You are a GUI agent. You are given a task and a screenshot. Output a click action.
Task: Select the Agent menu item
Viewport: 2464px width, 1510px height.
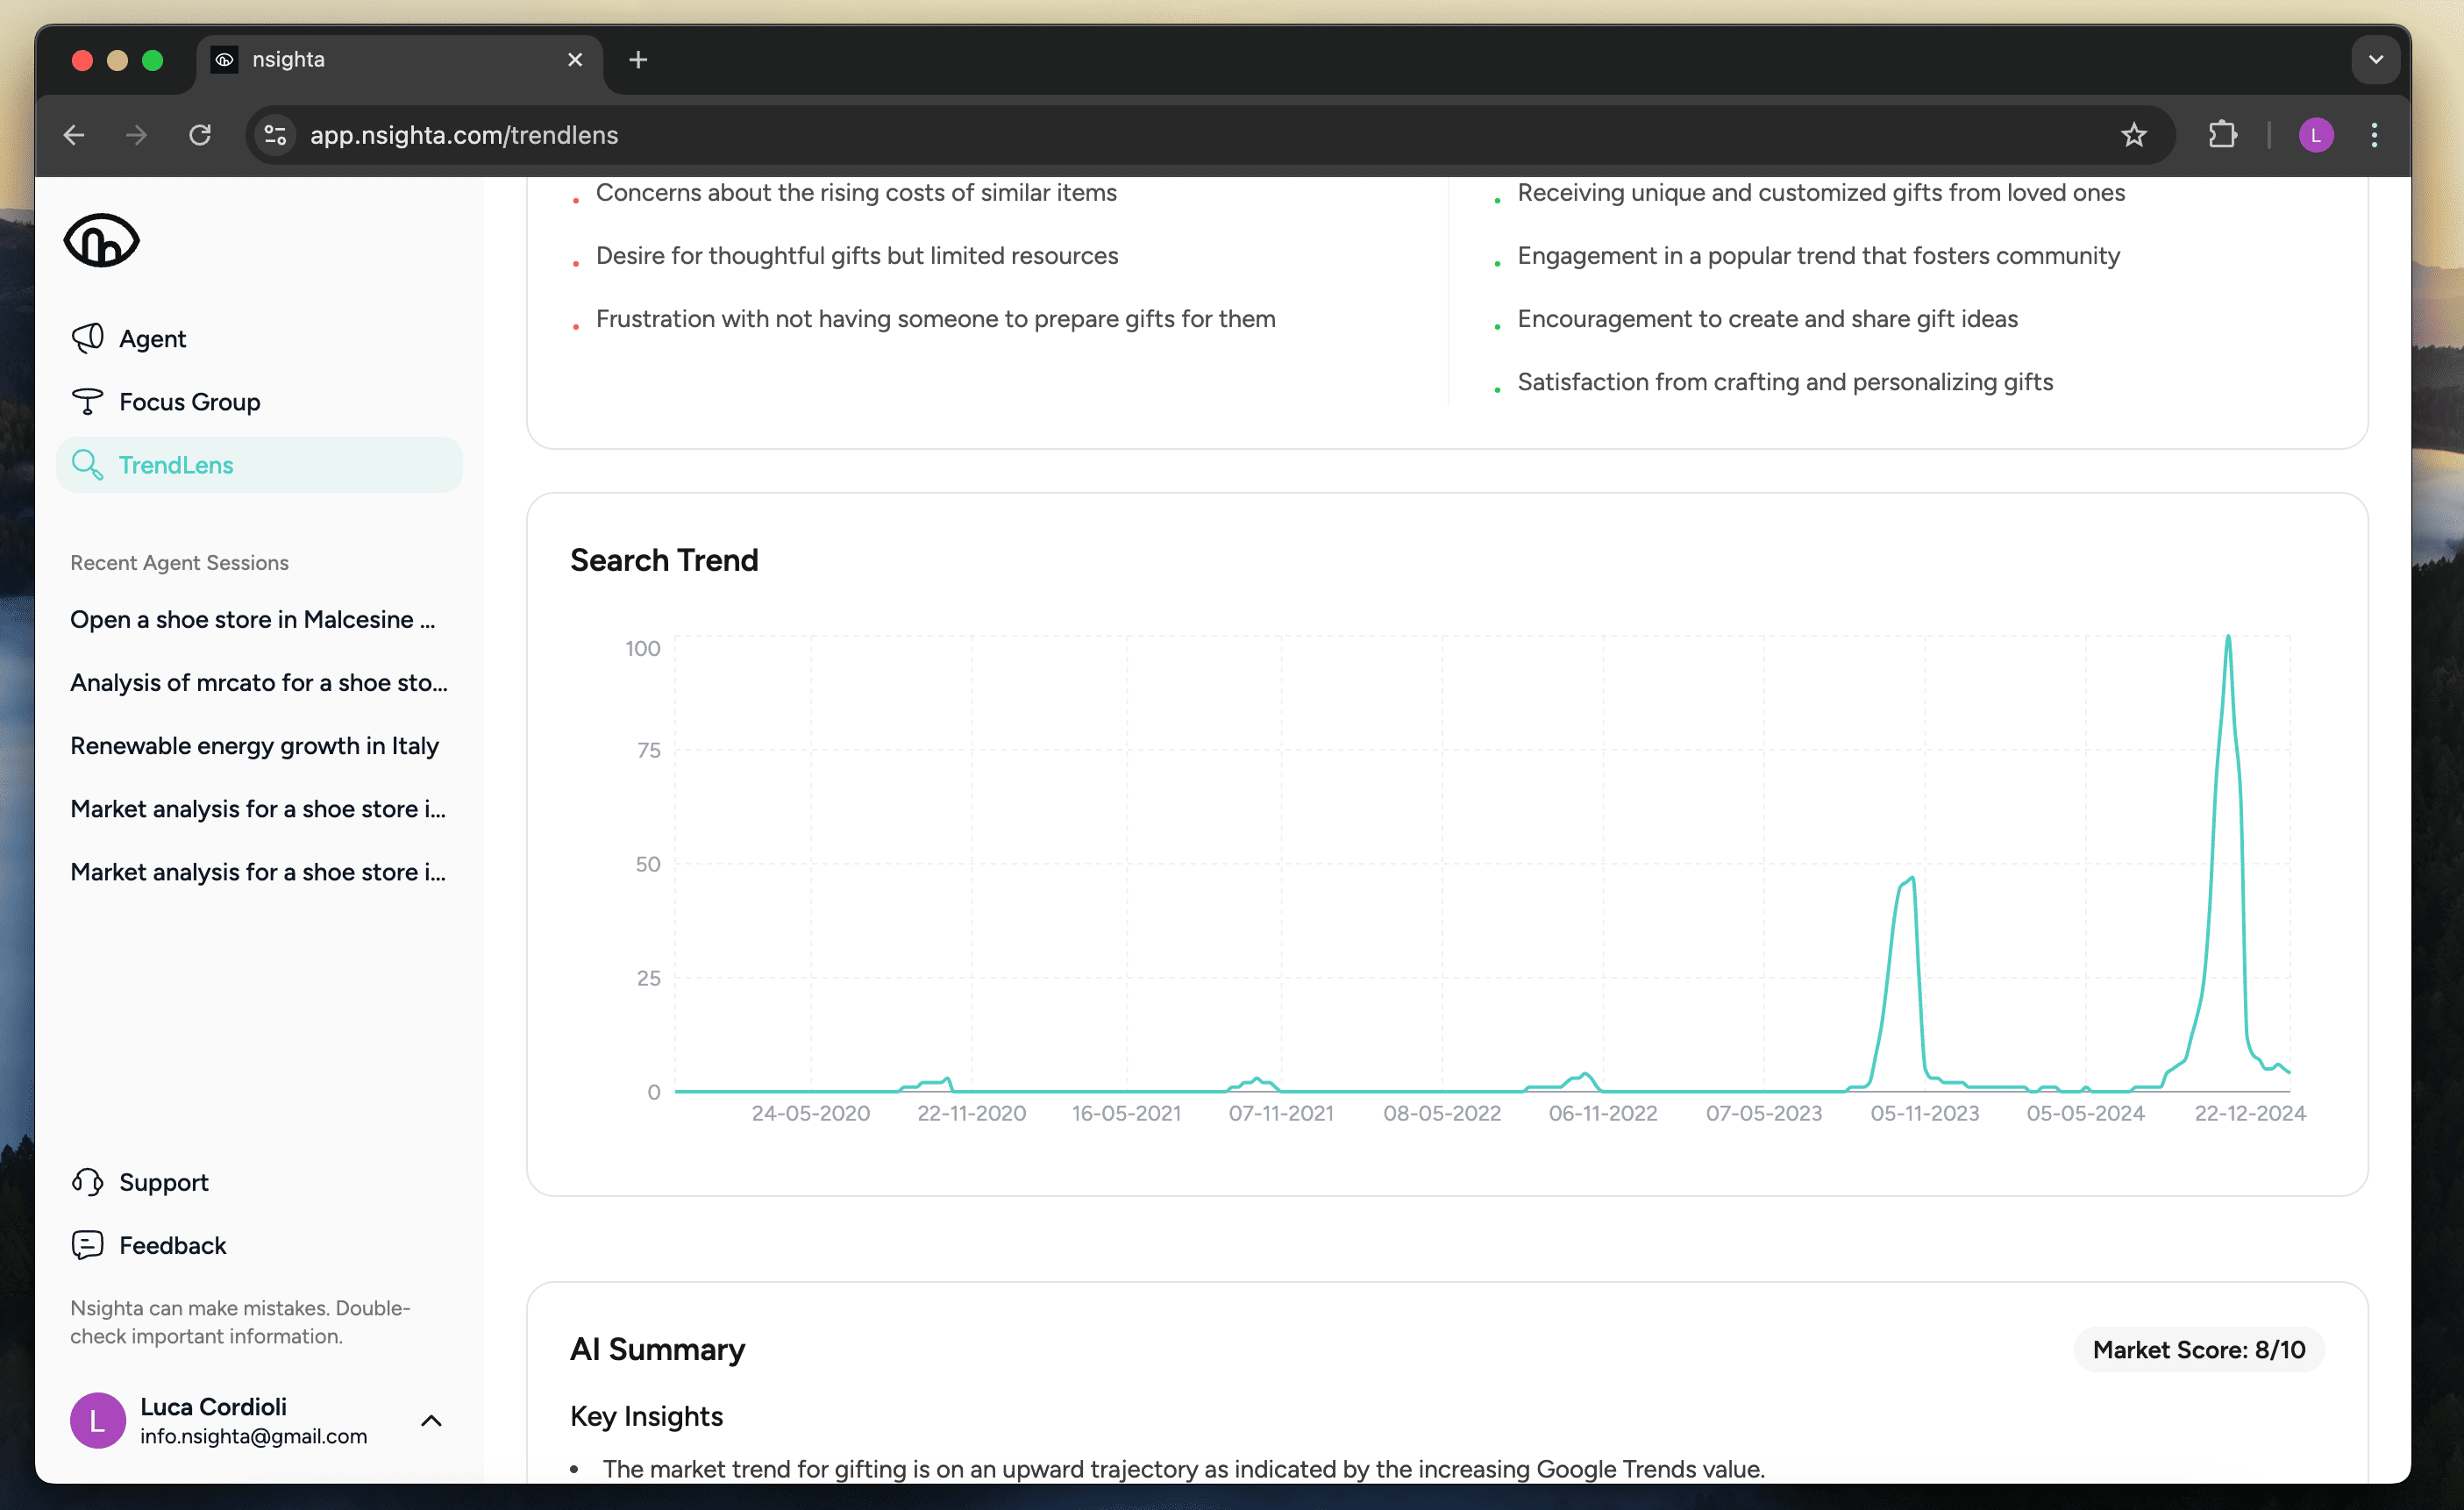point(153,338)
